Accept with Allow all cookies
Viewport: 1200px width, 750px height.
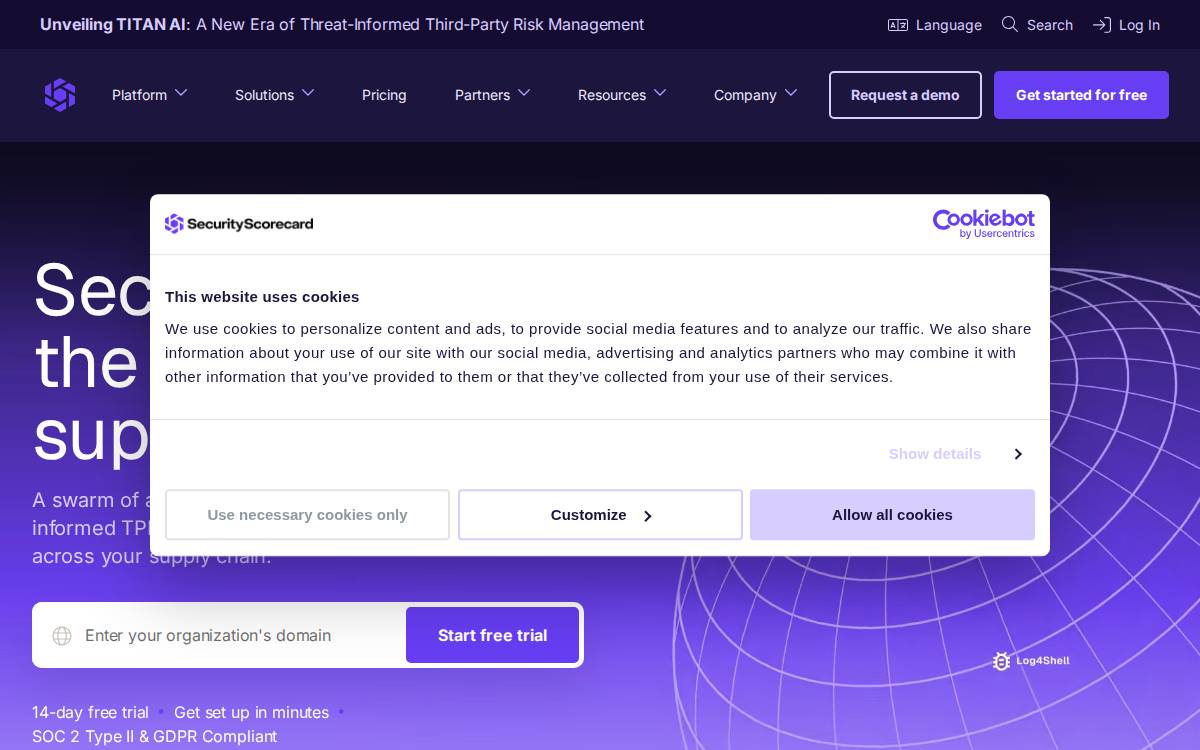coord(892,515)
